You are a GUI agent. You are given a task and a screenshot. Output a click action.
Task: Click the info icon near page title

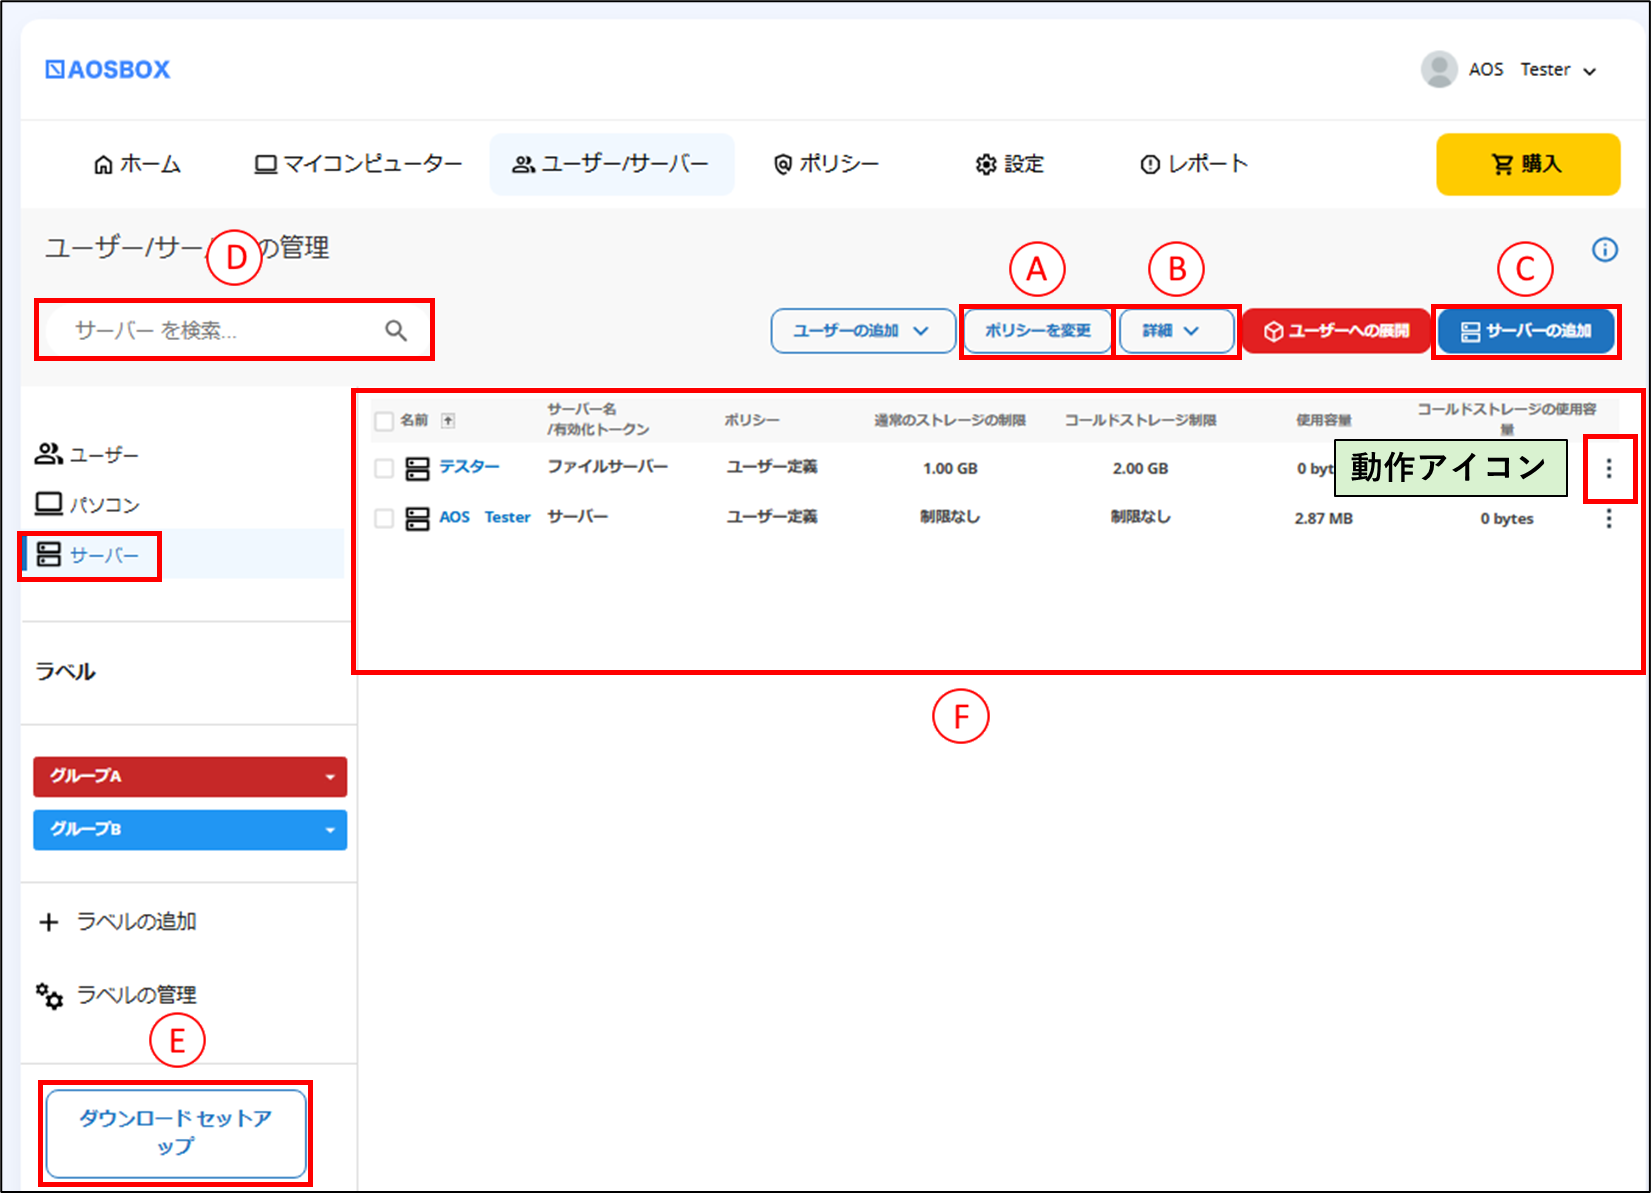click(1605, 250)
